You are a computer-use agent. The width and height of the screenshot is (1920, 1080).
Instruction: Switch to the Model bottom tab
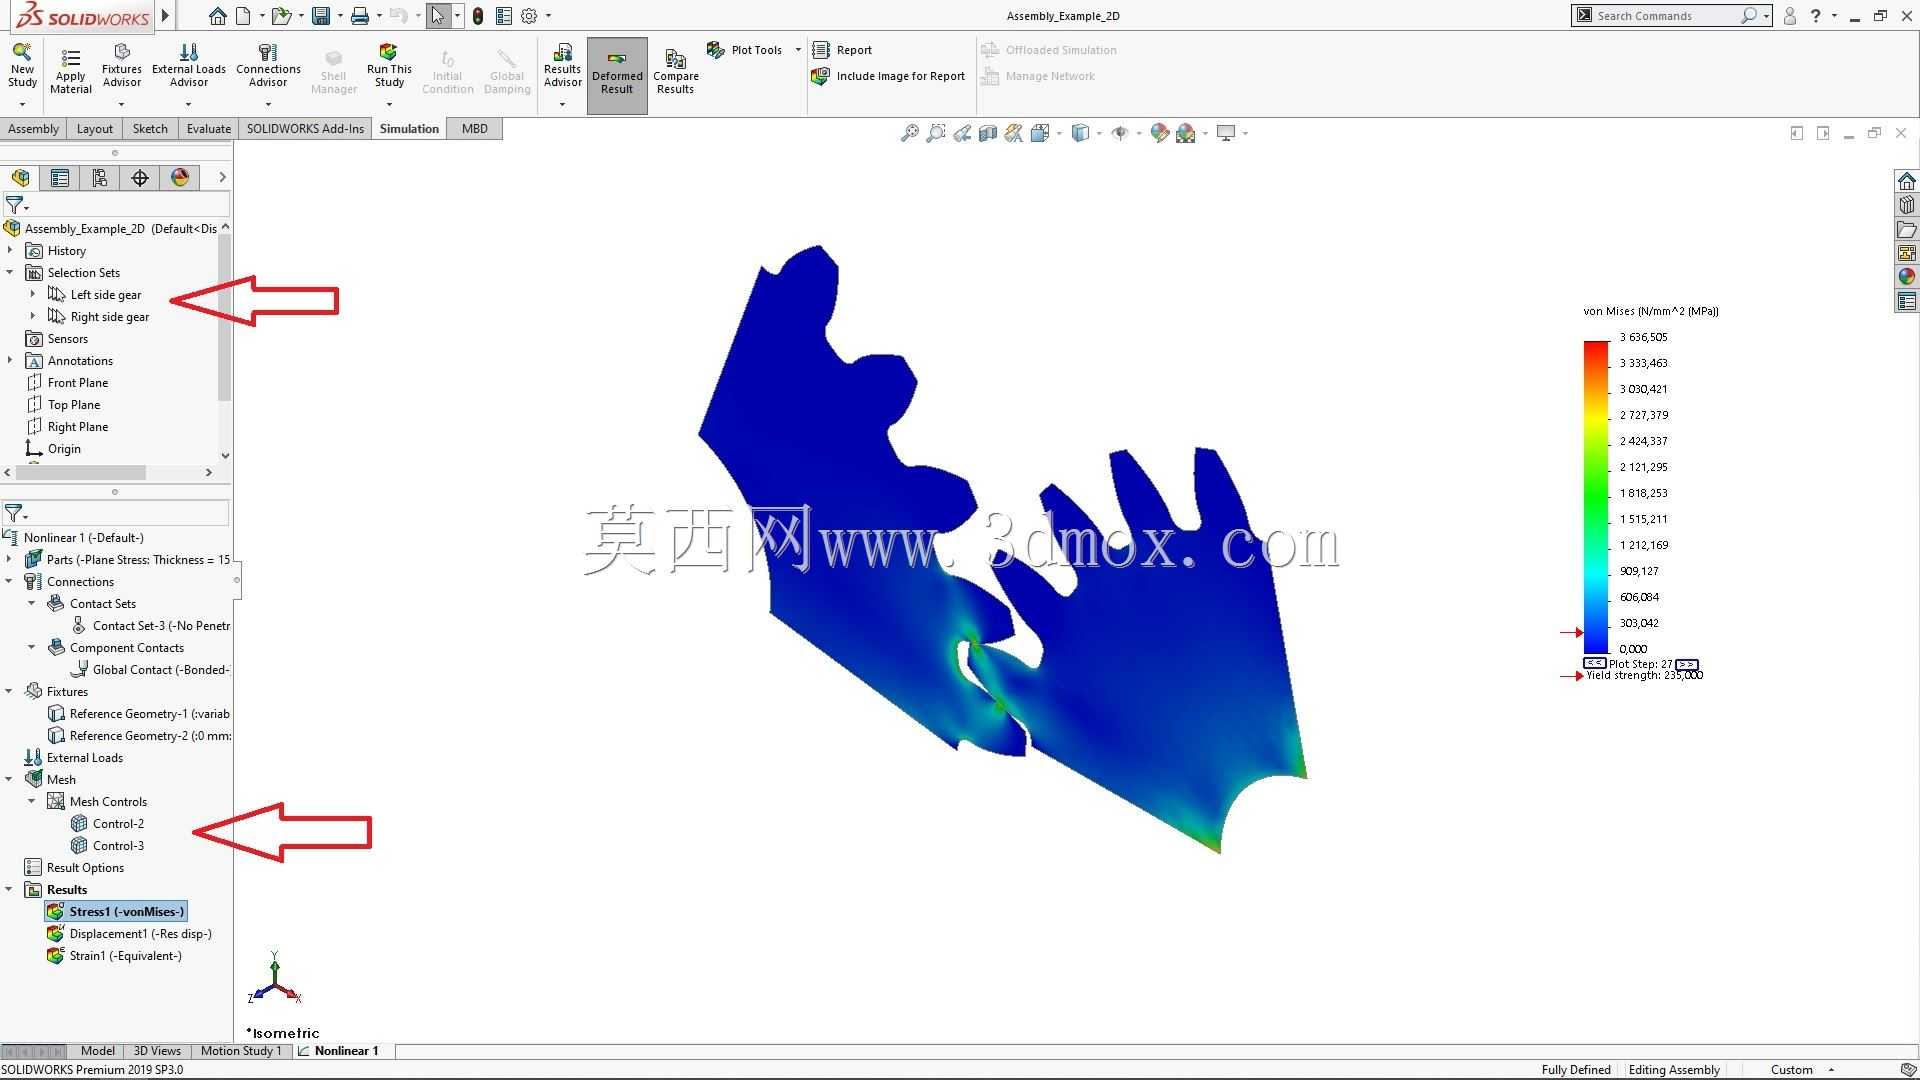97,1051
